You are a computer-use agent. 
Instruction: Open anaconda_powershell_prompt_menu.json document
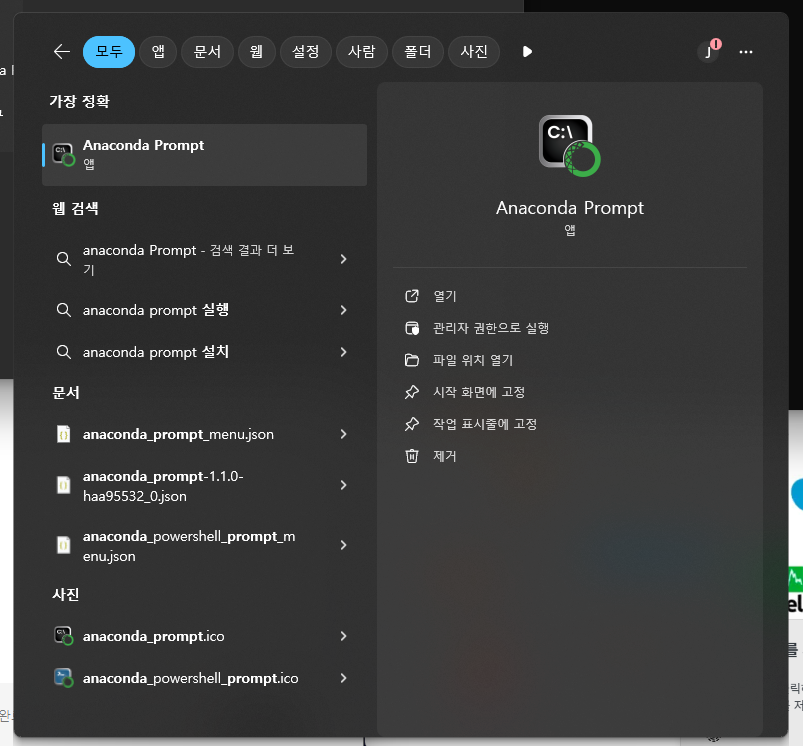[189, 546]
